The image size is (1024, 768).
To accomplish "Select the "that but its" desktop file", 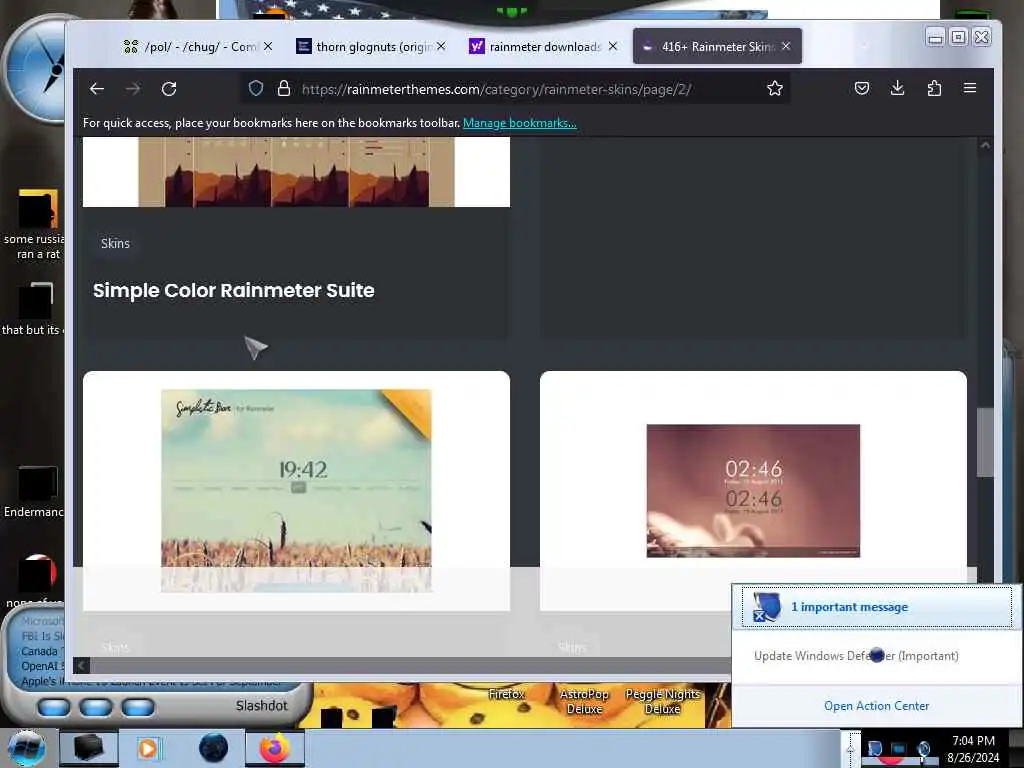I will tap(34, 310).
